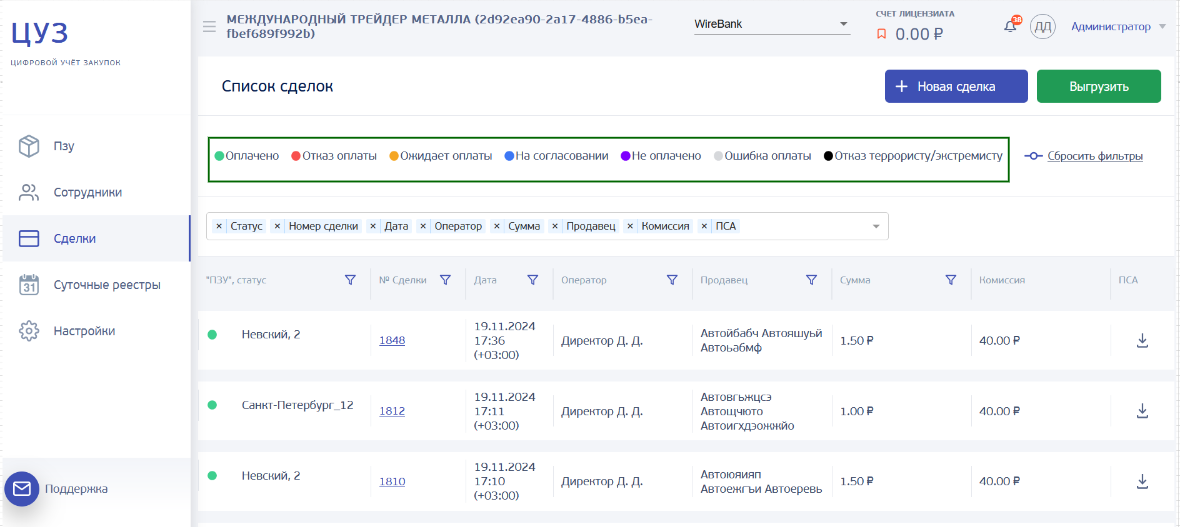Expand the Администратор user menu
The height and width of the screenshot is (527, 1180).
click(x=1118, y=27)
